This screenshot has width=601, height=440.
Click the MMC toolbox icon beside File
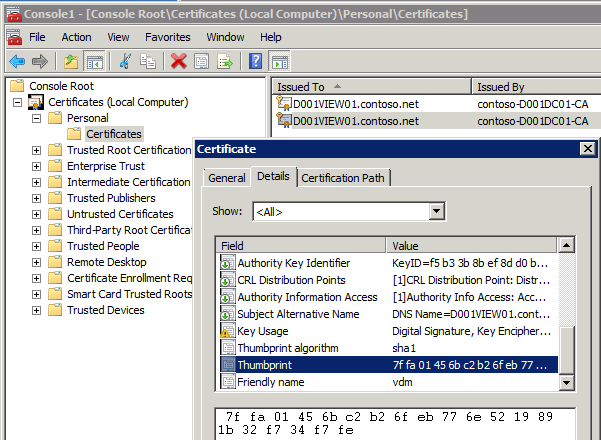[15, 37]
